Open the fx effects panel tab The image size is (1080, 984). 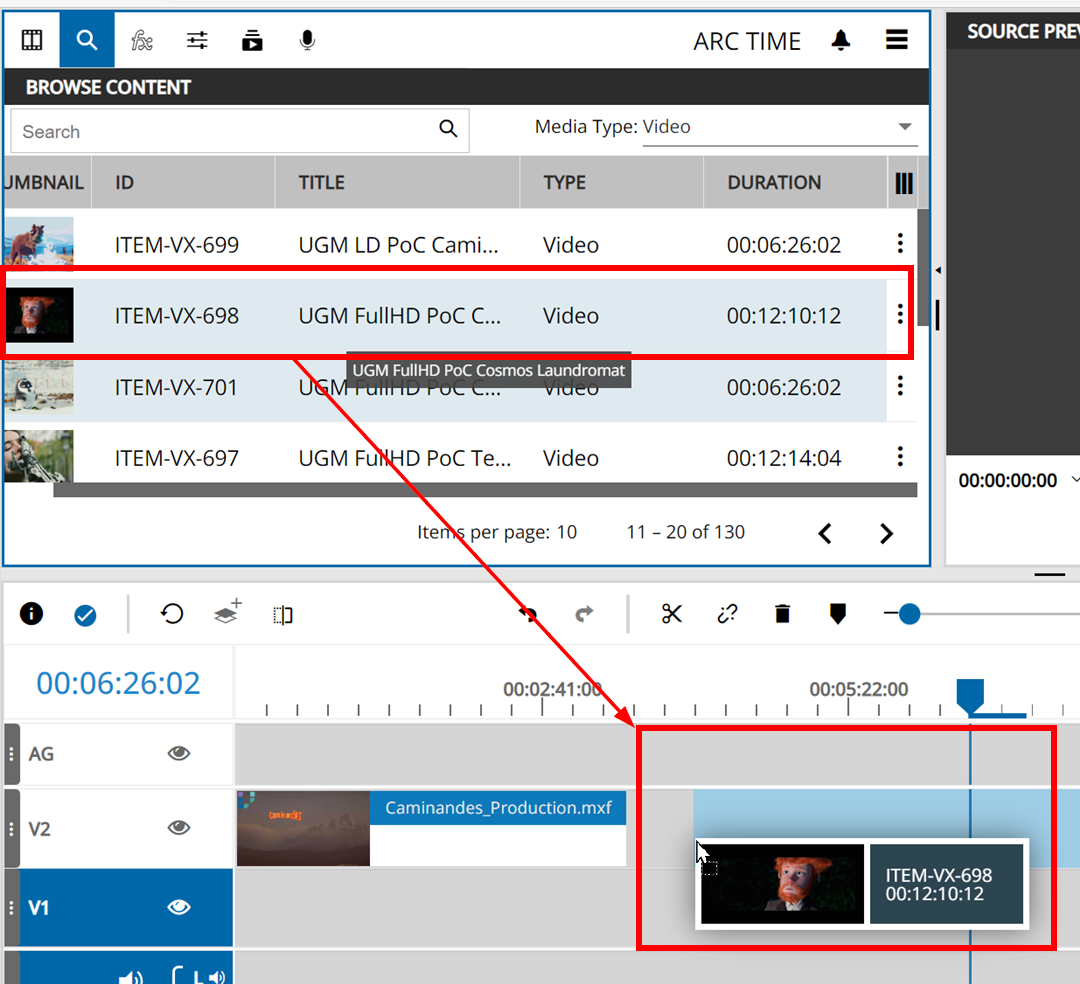point(142,40)
